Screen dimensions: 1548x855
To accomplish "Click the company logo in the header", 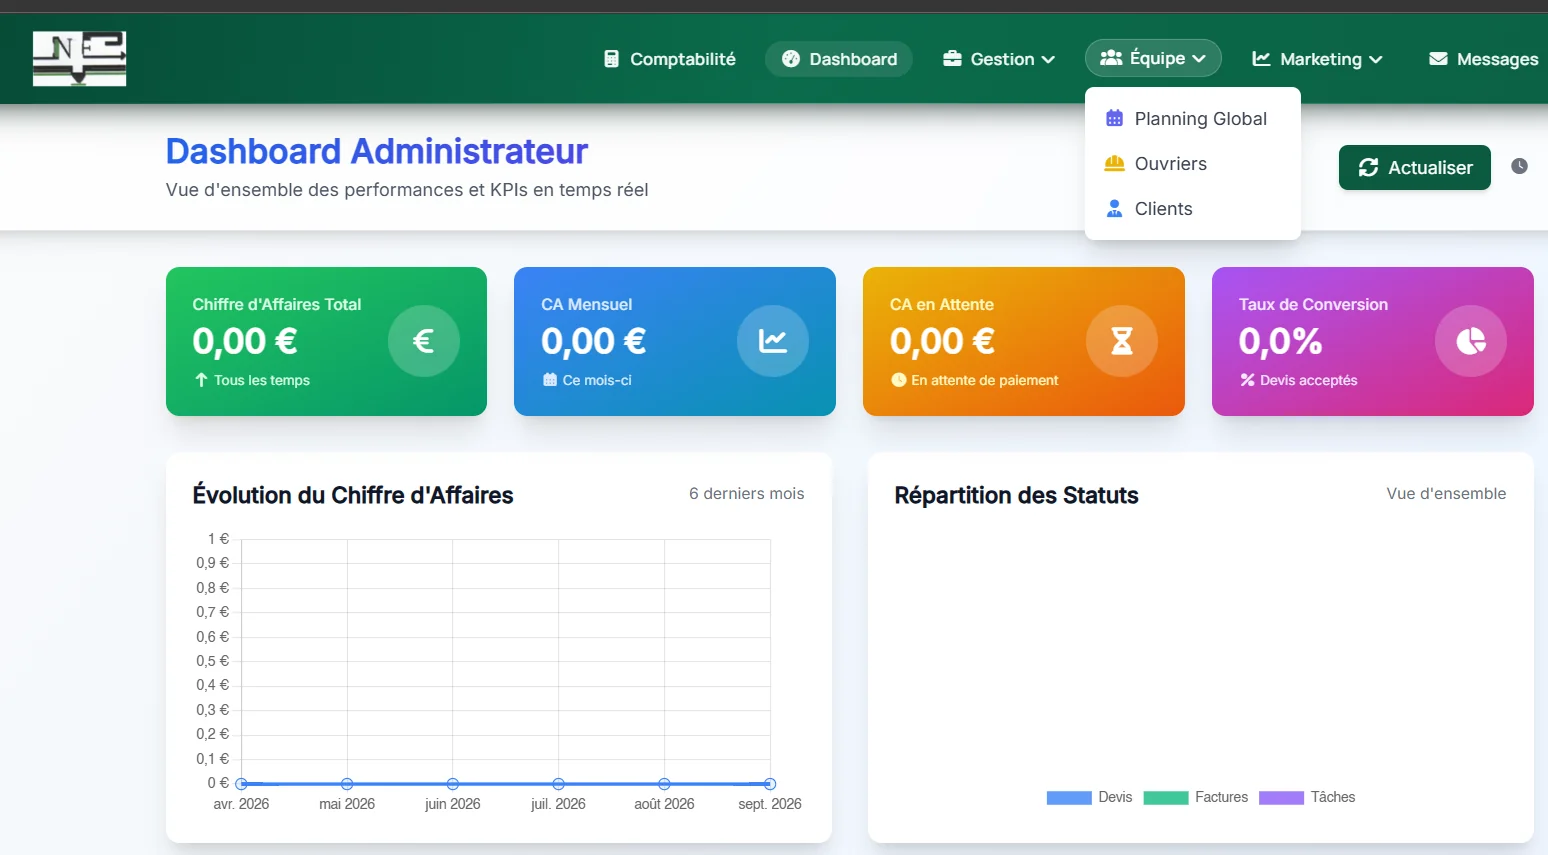I will [79, 59].
